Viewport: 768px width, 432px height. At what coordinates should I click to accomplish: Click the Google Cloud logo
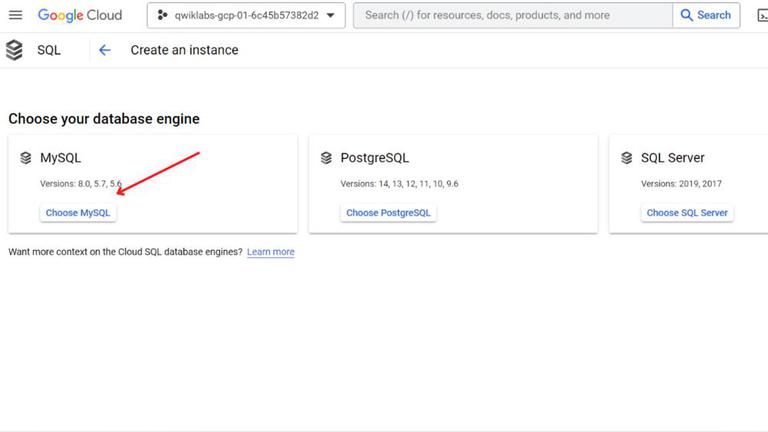tap(80, 15)
